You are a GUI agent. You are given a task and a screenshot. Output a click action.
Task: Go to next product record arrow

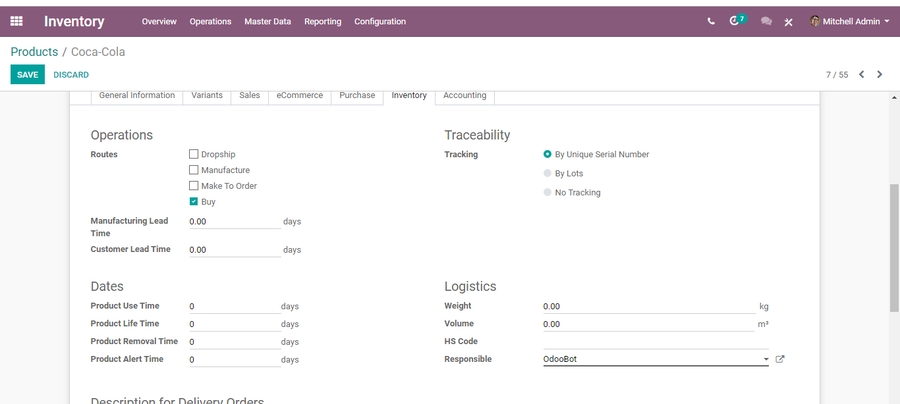click(x=880, y=74)
